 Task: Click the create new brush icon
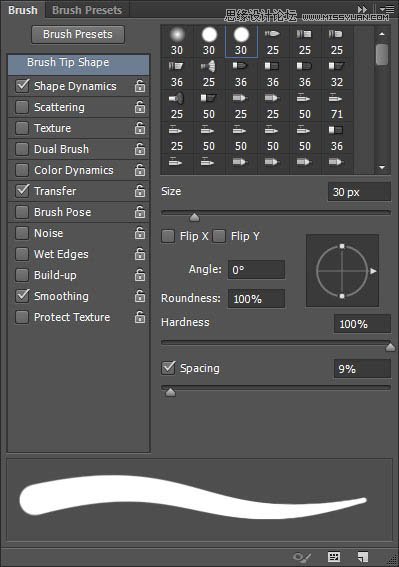[x=363, y=557]
